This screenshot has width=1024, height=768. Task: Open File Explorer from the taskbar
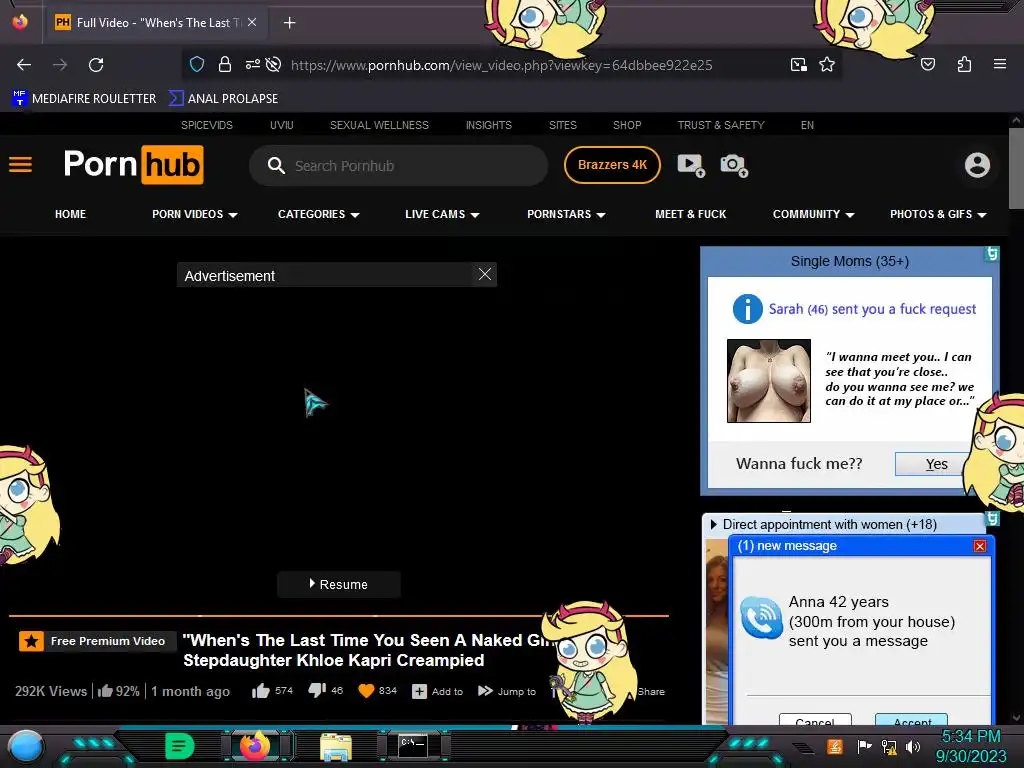tap(336, 747)
